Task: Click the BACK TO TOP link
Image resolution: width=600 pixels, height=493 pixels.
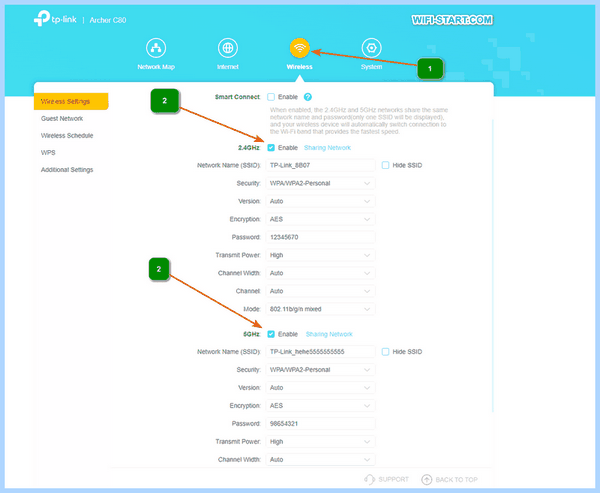Action: pyautogui.click(x=457, y=480)
